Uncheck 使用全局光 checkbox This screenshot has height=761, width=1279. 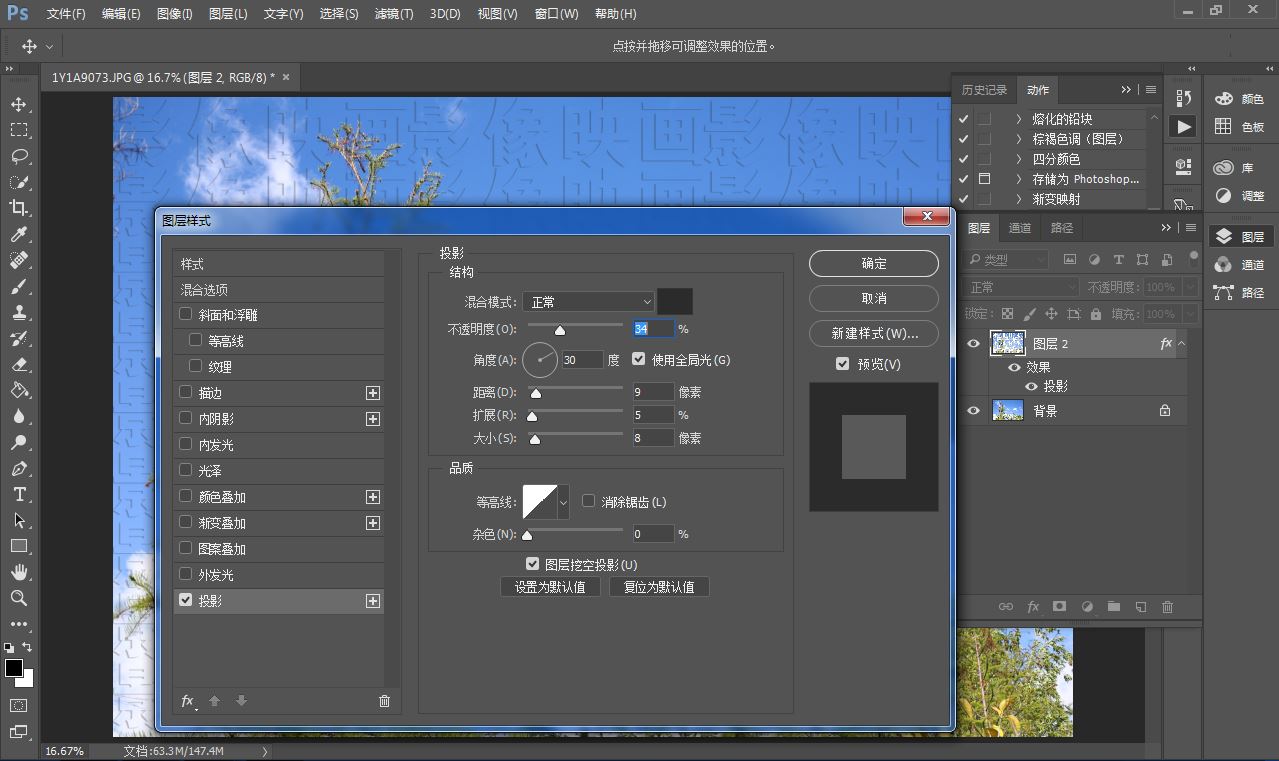point(639,359)
